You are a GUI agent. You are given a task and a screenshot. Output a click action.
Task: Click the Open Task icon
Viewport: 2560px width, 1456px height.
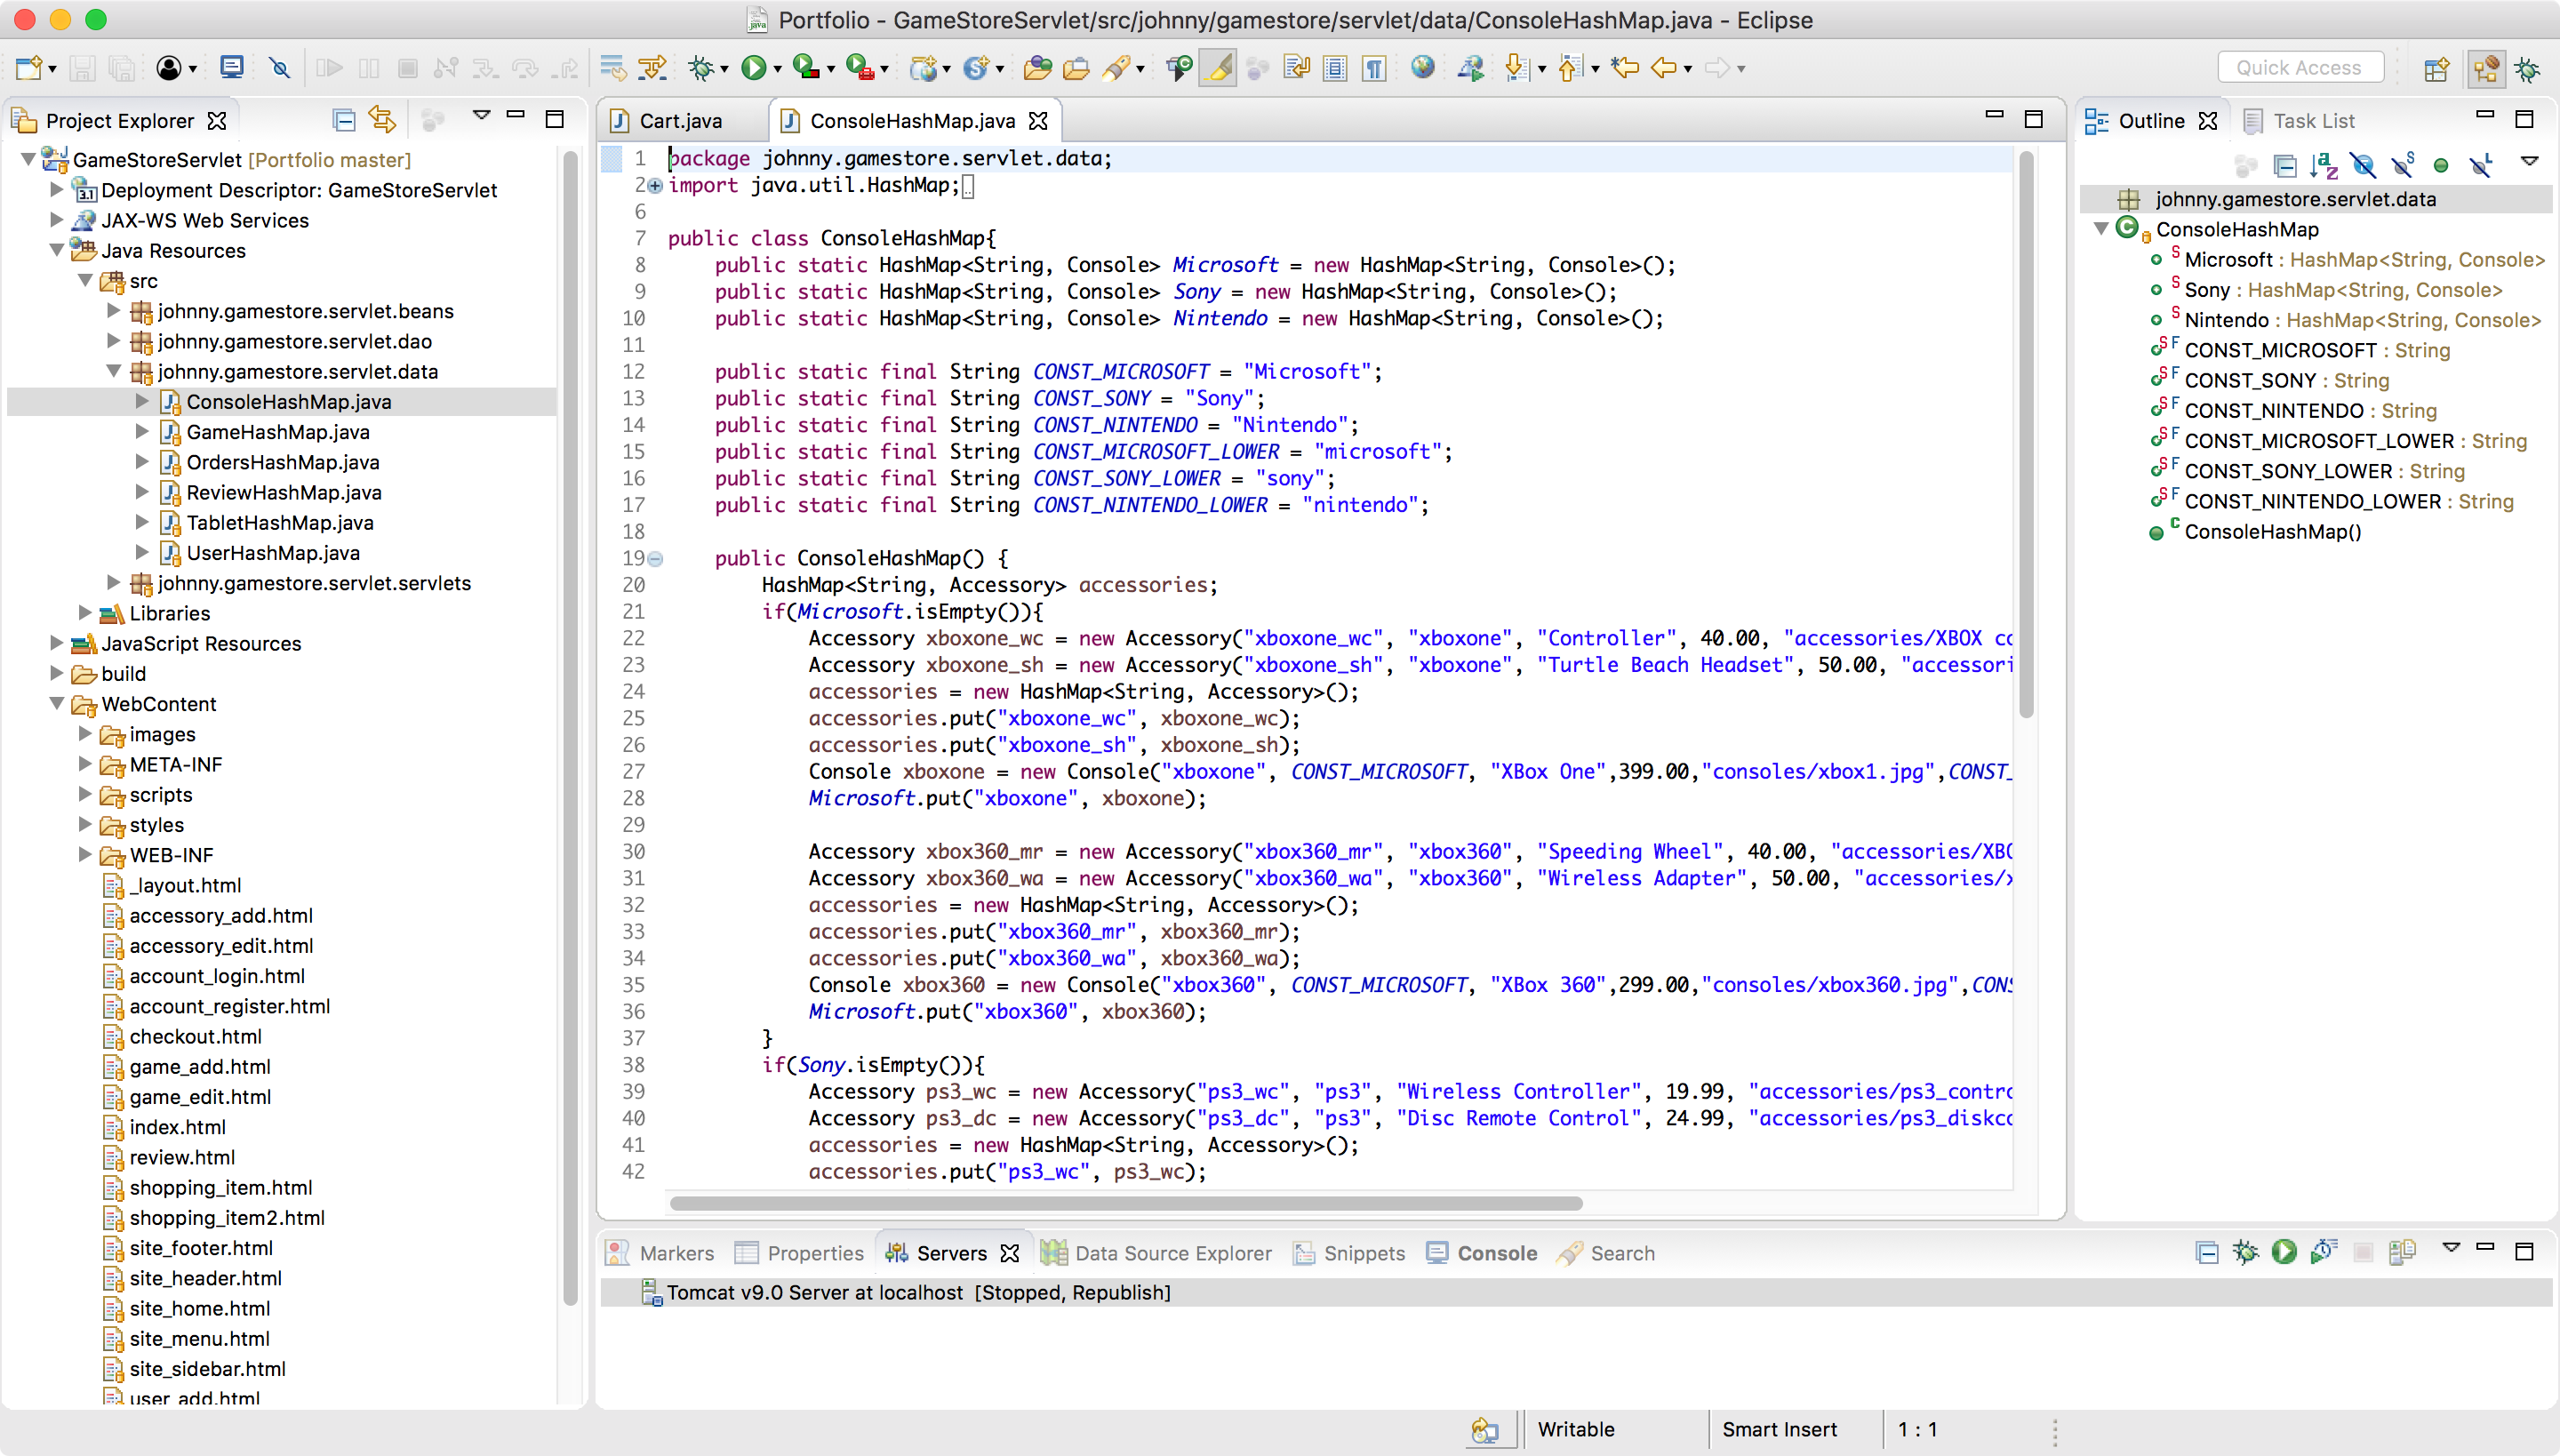[1076, 68]
